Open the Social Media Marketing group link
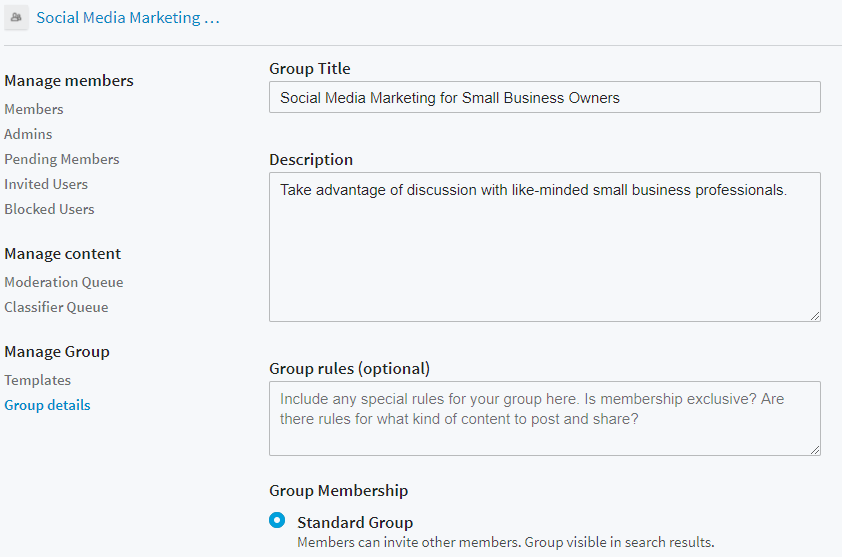This screenshot has height=557, width=842. click(x=127, y=18)
